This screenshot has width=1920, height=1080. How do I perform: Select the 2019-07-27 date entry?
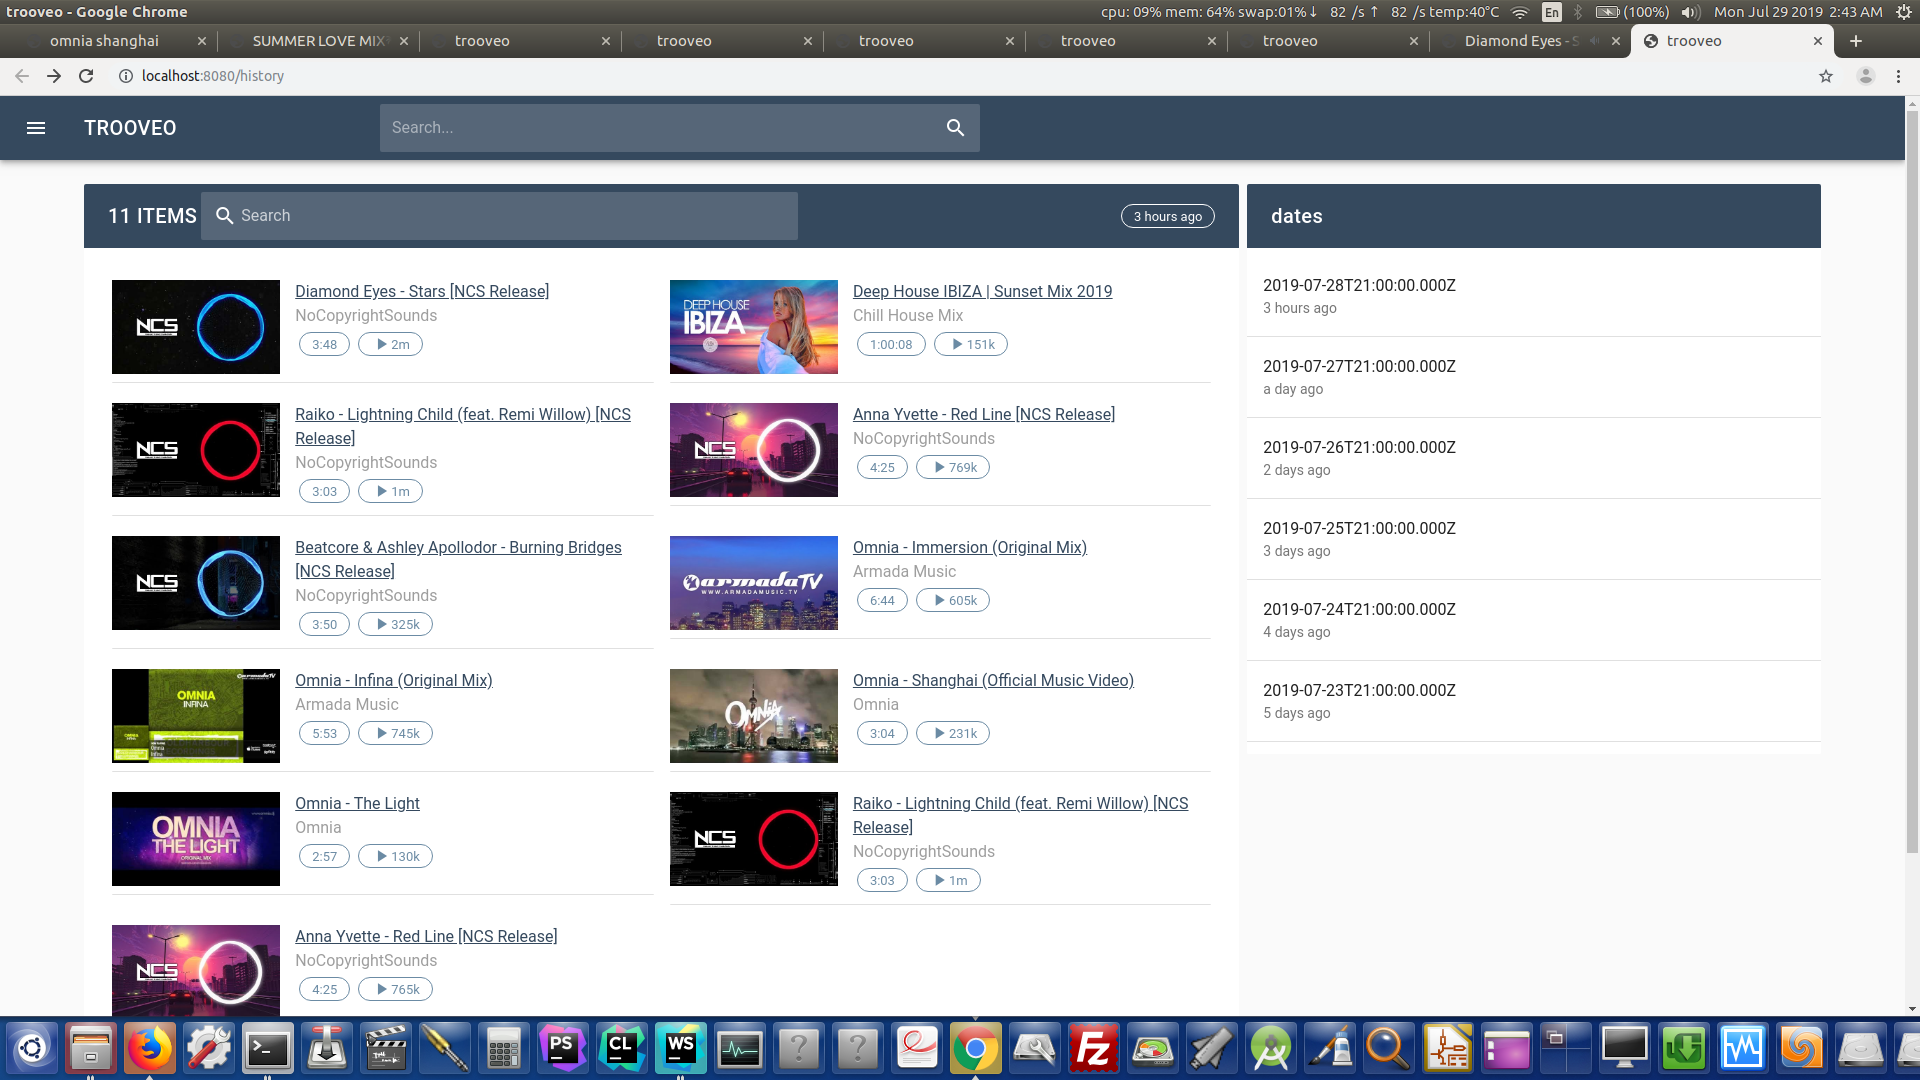click(1359, 376)
